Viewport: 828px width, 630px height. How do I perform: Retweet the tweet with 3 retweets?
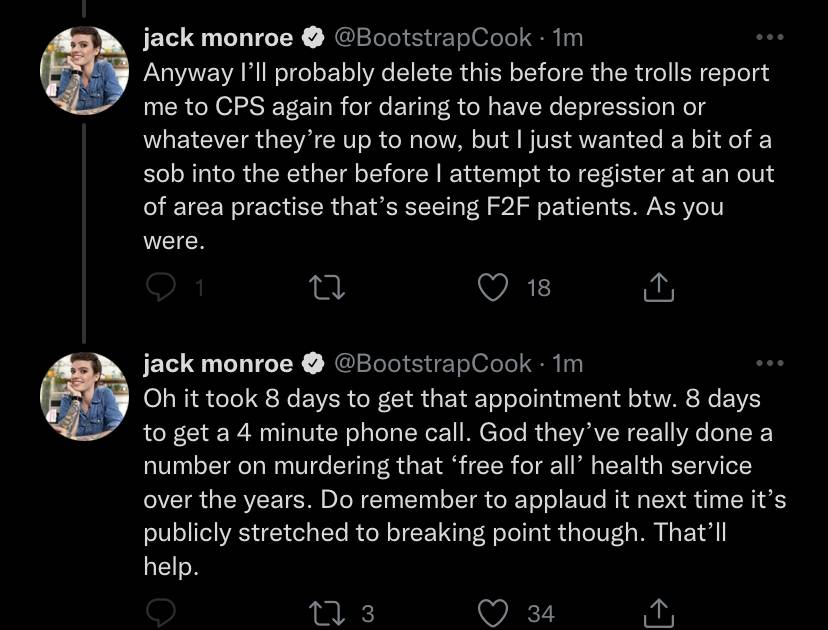click(326, 613)
